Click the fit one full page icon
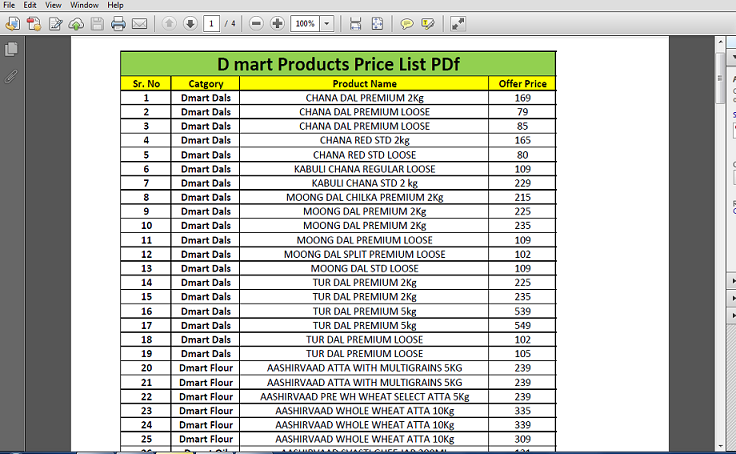 click(377, 23)
